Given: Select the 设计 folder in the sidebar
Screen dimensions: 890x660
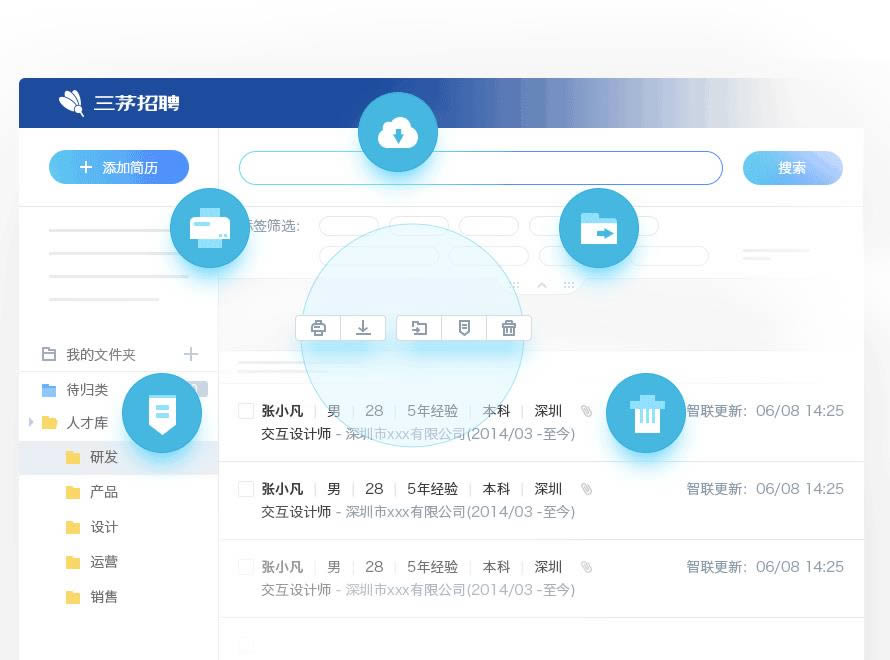Looking at the screenshot, I should point(103,527).
